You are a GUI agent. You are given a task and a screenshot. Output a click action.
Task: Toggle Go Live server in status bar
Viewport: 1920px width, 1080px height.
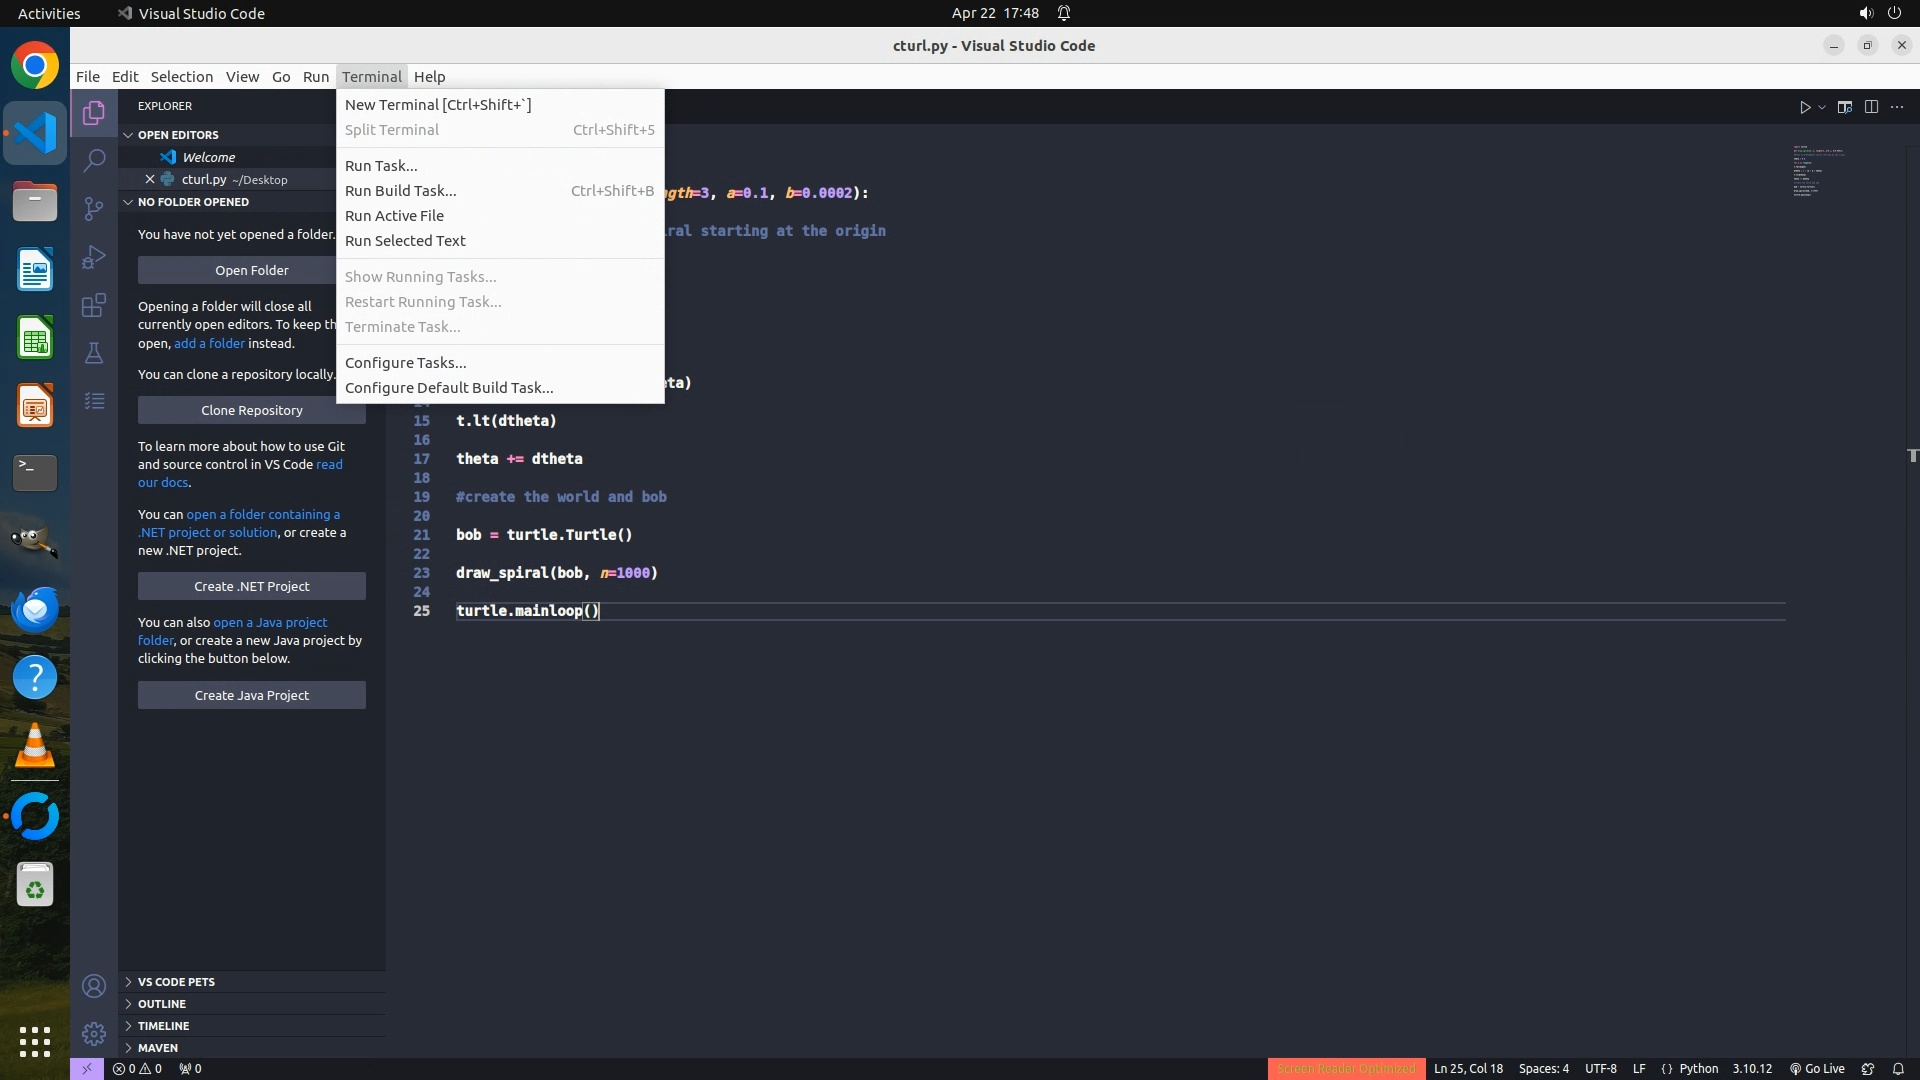1817,1069
